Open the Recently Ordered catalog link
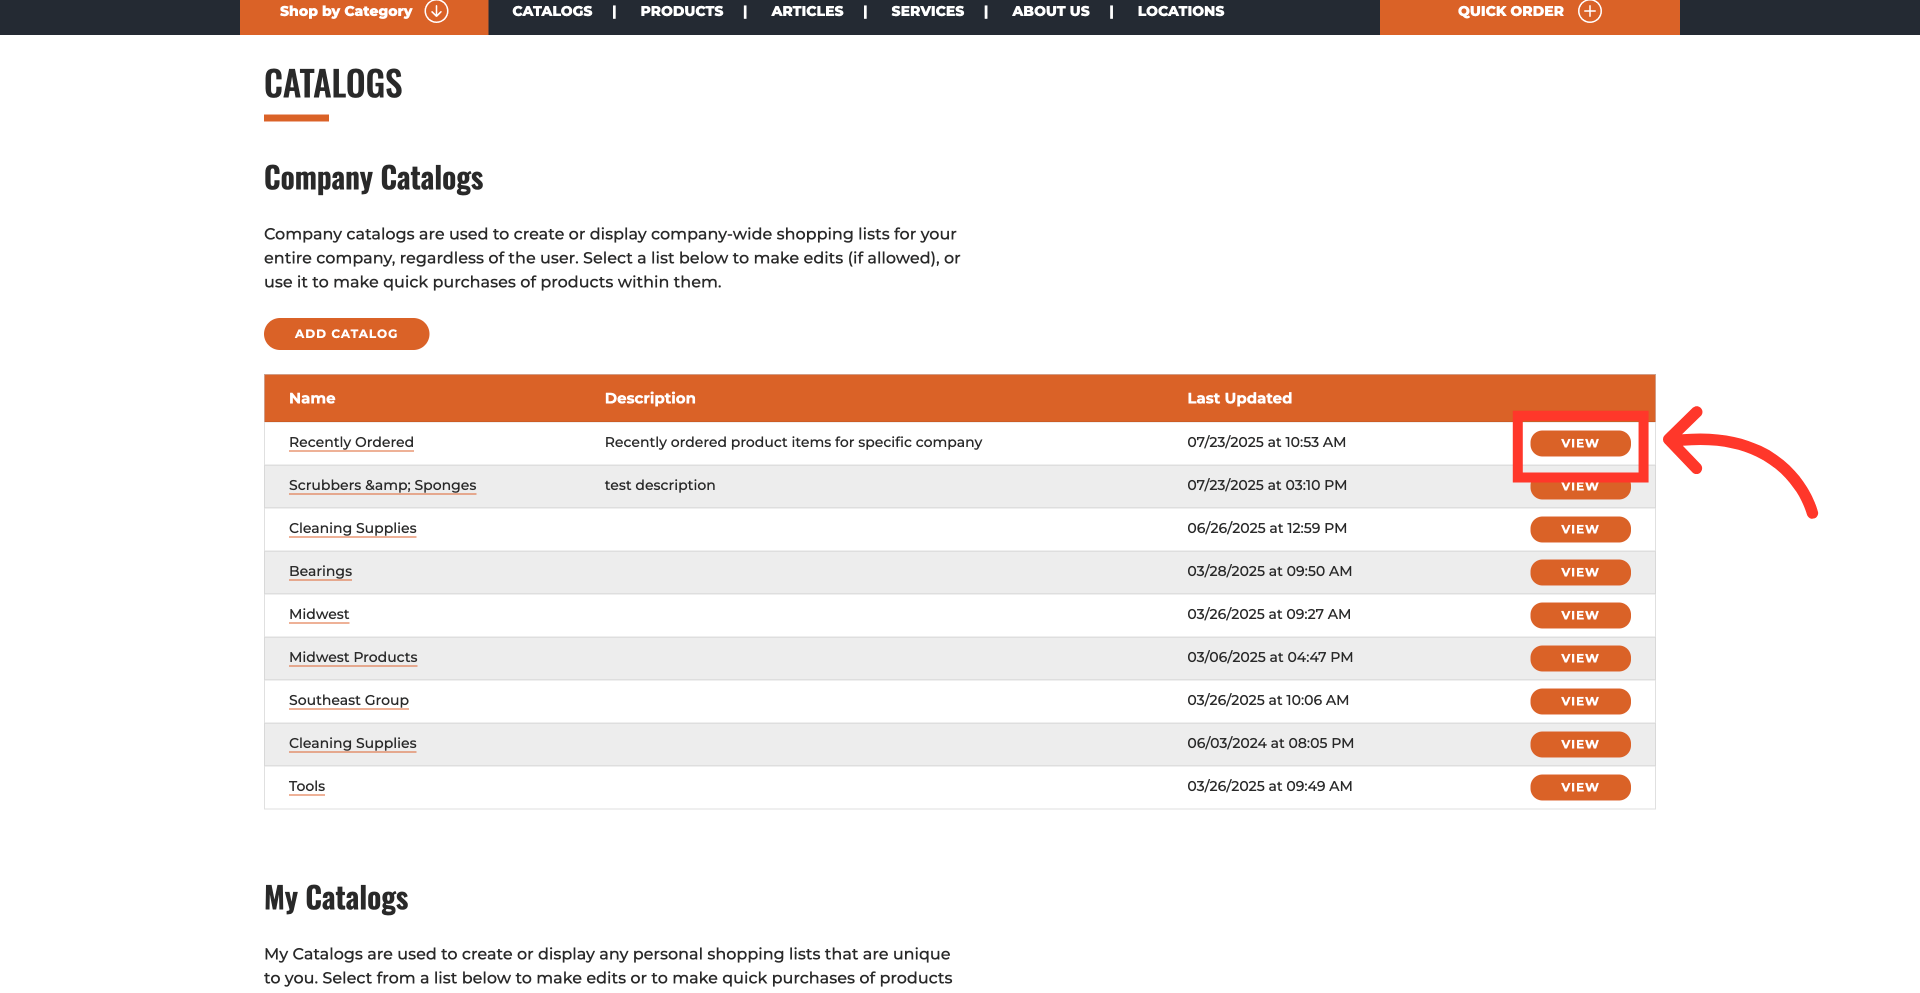 351,442
